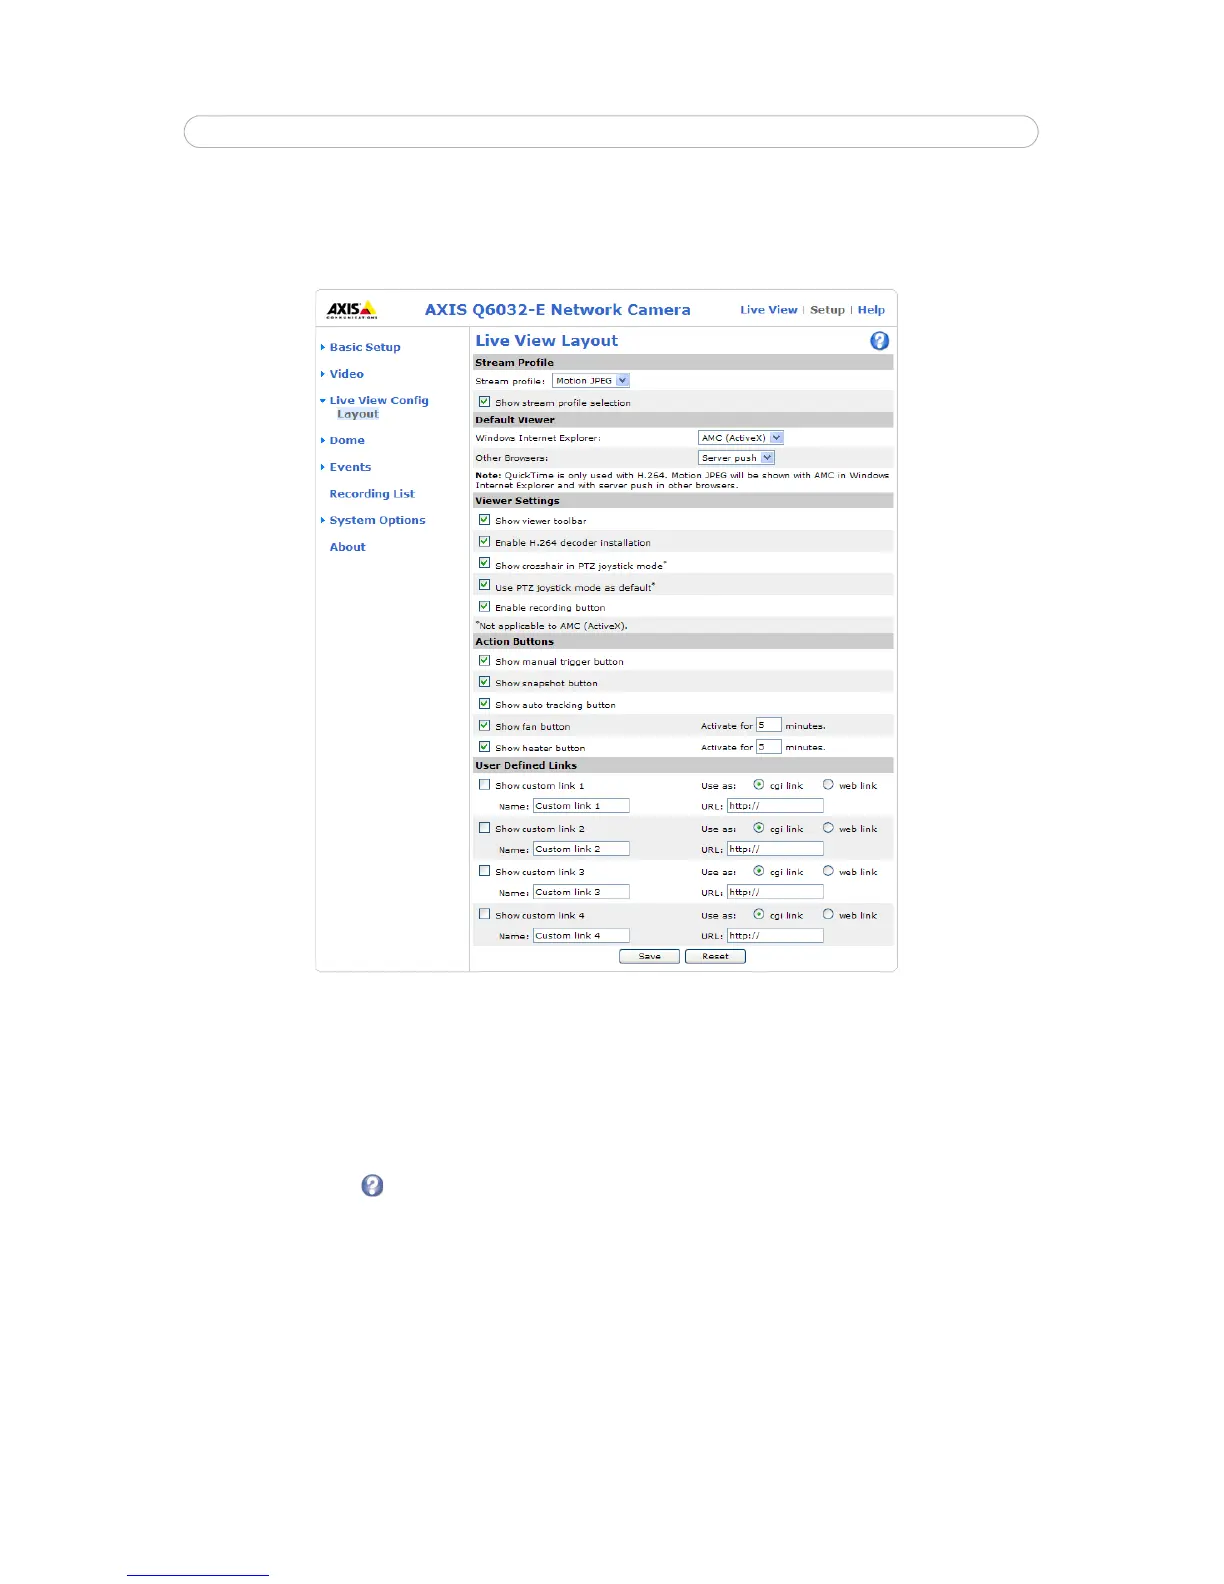Click the URL field for custom link 2

pos(775,848)
